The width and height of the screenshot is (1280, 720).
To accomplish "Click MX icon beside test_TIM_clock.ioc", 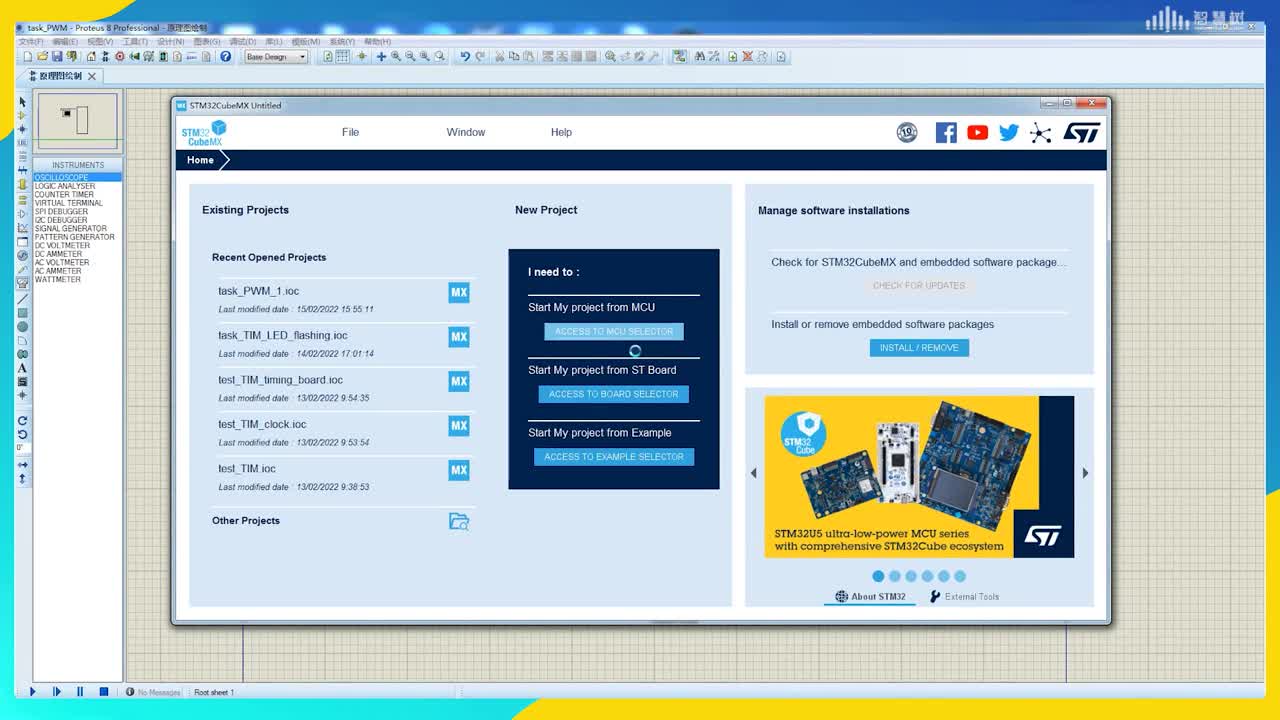I will point(459,425).
